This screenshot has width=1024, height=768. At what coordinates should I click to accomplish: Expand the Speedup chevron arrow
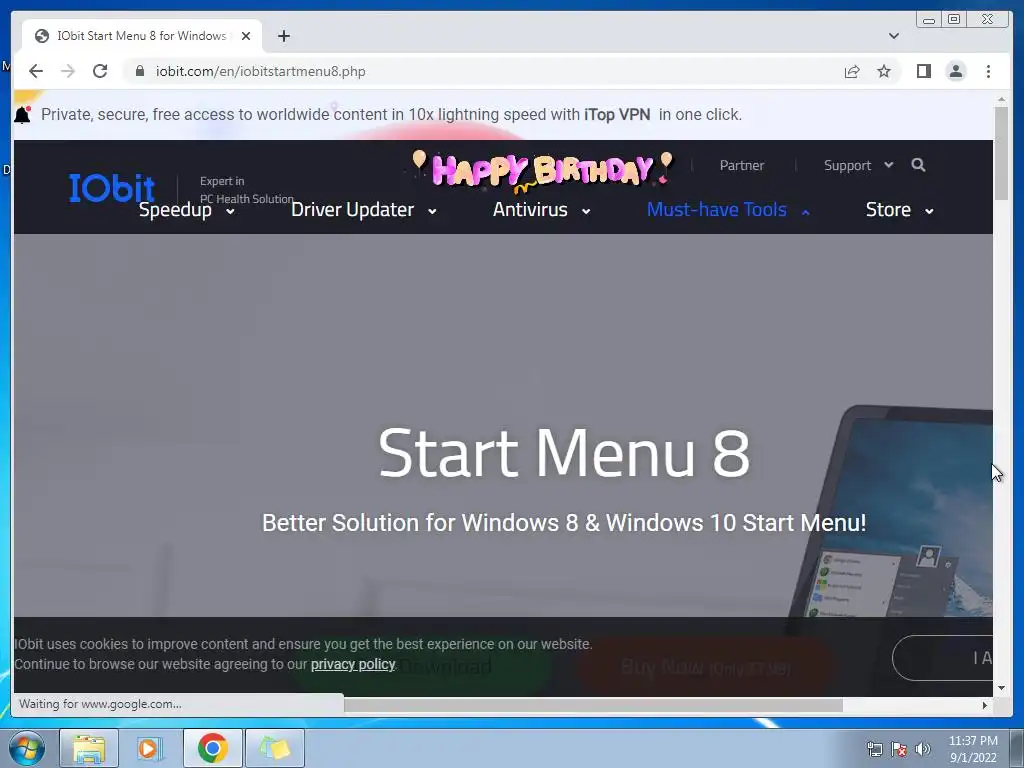pyautogui.click(x=230, y=212)
